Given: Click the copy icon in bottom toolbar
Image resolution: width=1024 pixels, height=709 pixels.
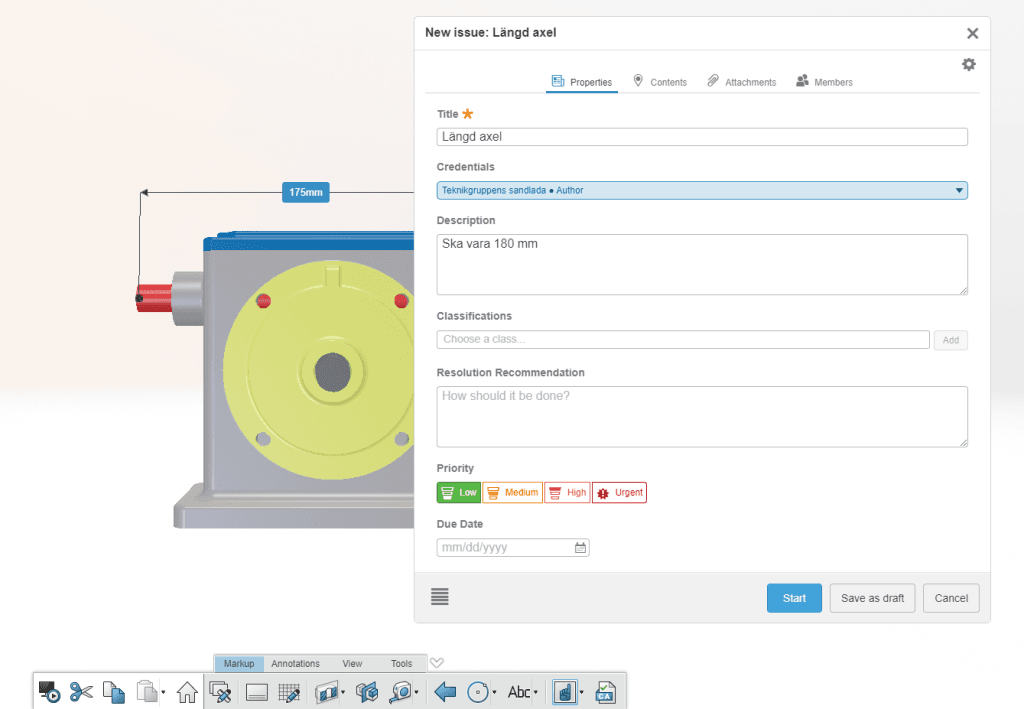Looking at the screenshot, I should point(114,691).
